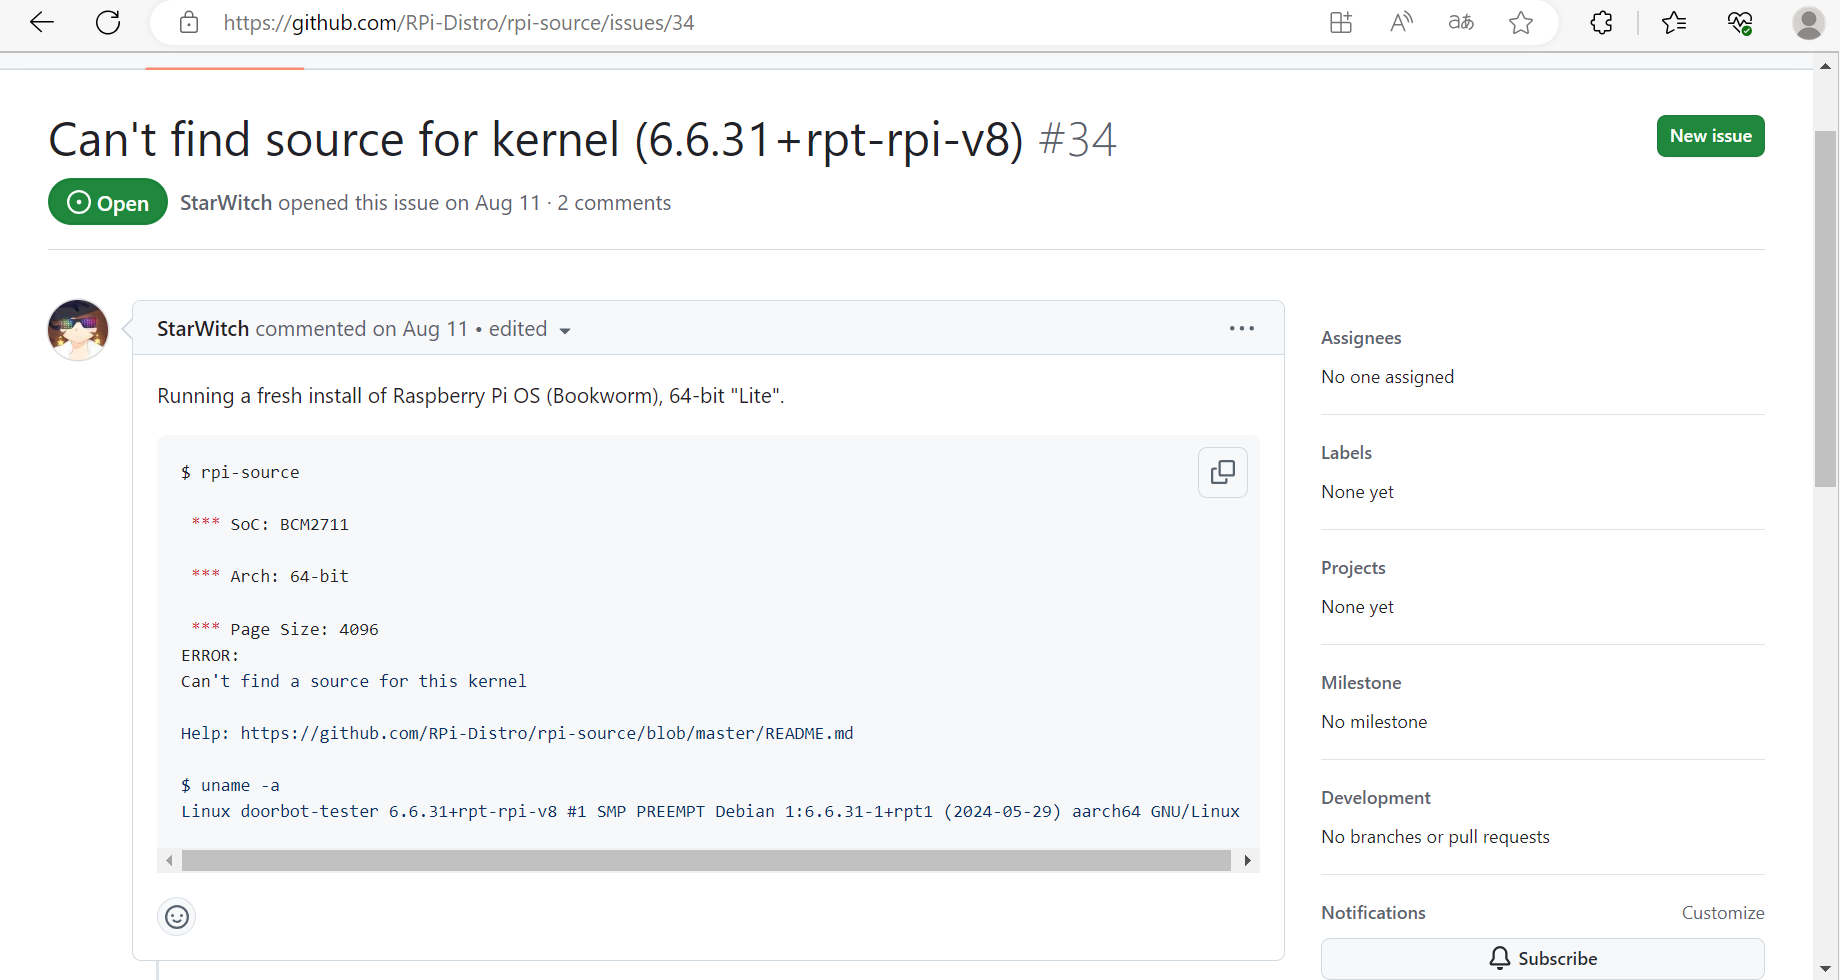Open Read aloud icon in address bar
Viewport: 1840px width, 980px height.
(x=1401, y=22)
